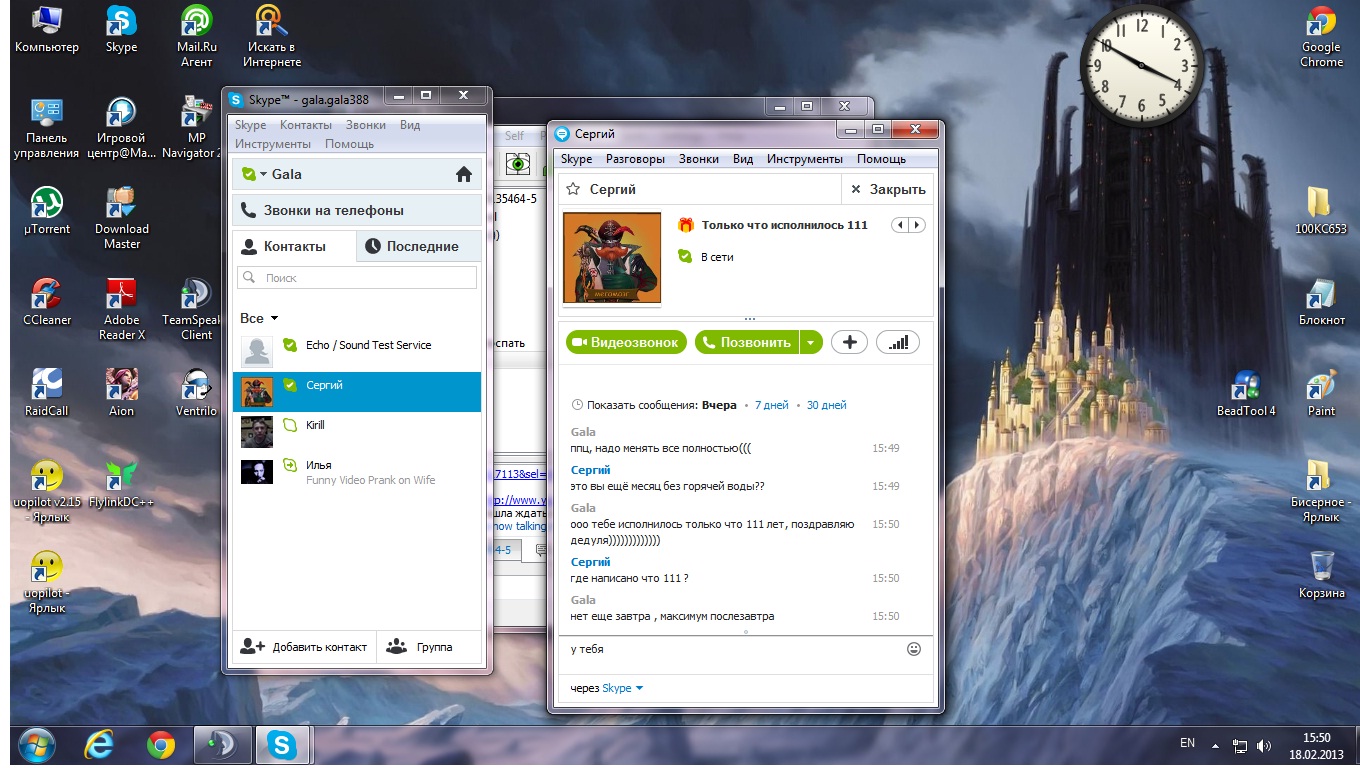Image resolution: width=1360 pixels, height=768 pixels.
Task: Click the green Позвонить call button
Action: [748, 342]
